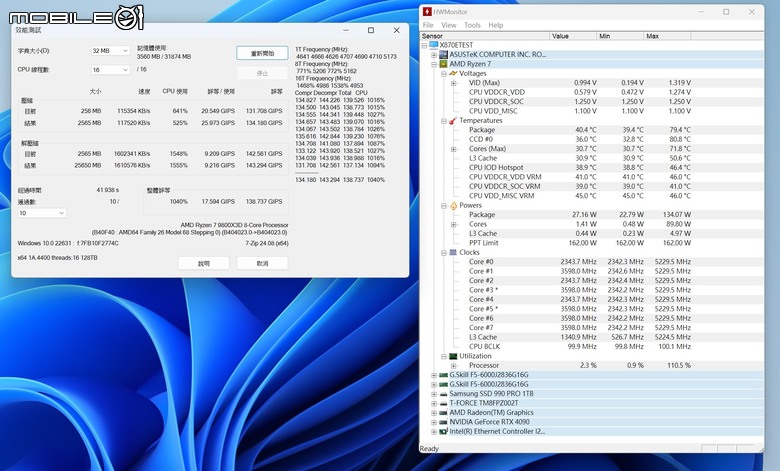Screen dimensions: 780x471
Task: Select the PPT Limit power row
Action: pos(592,243)
